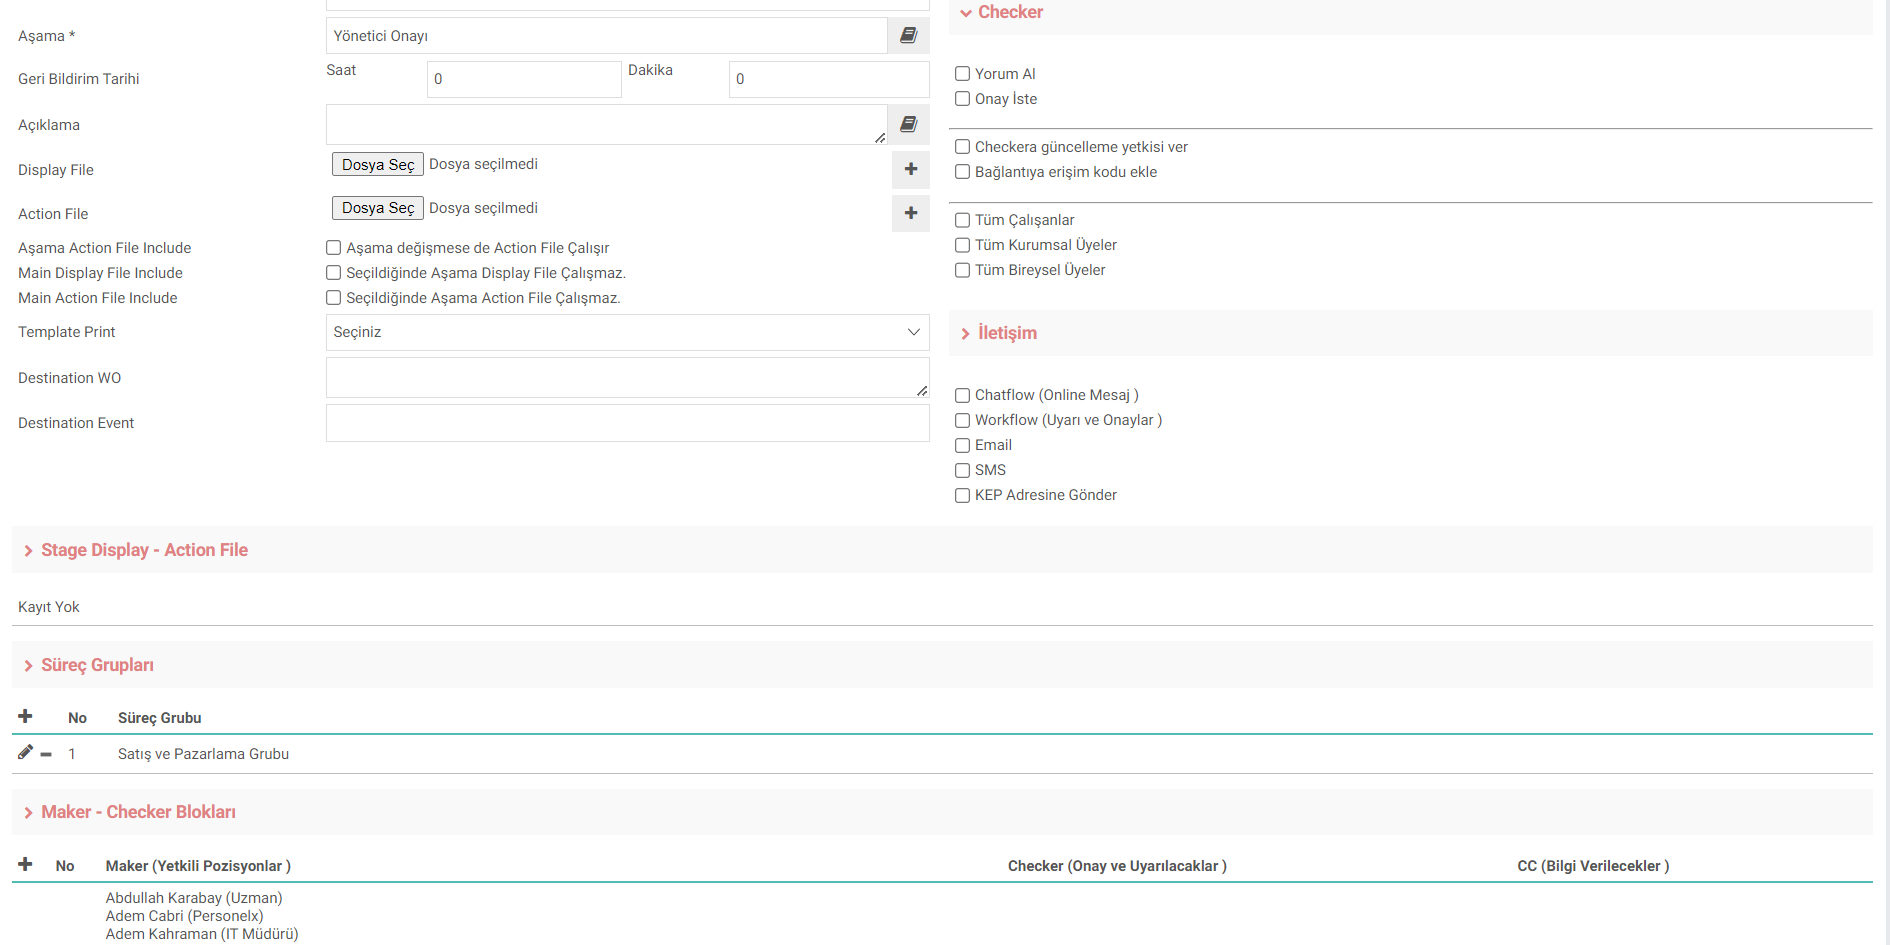Select Adem Kahraman (IT Müdürü) maker entry

(x=202, y=934)
